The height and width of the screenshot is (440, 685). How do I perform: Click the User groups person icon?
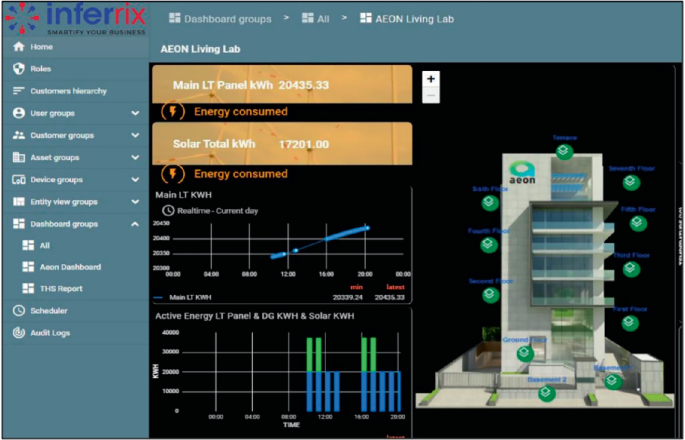click(x=19, y=113)
